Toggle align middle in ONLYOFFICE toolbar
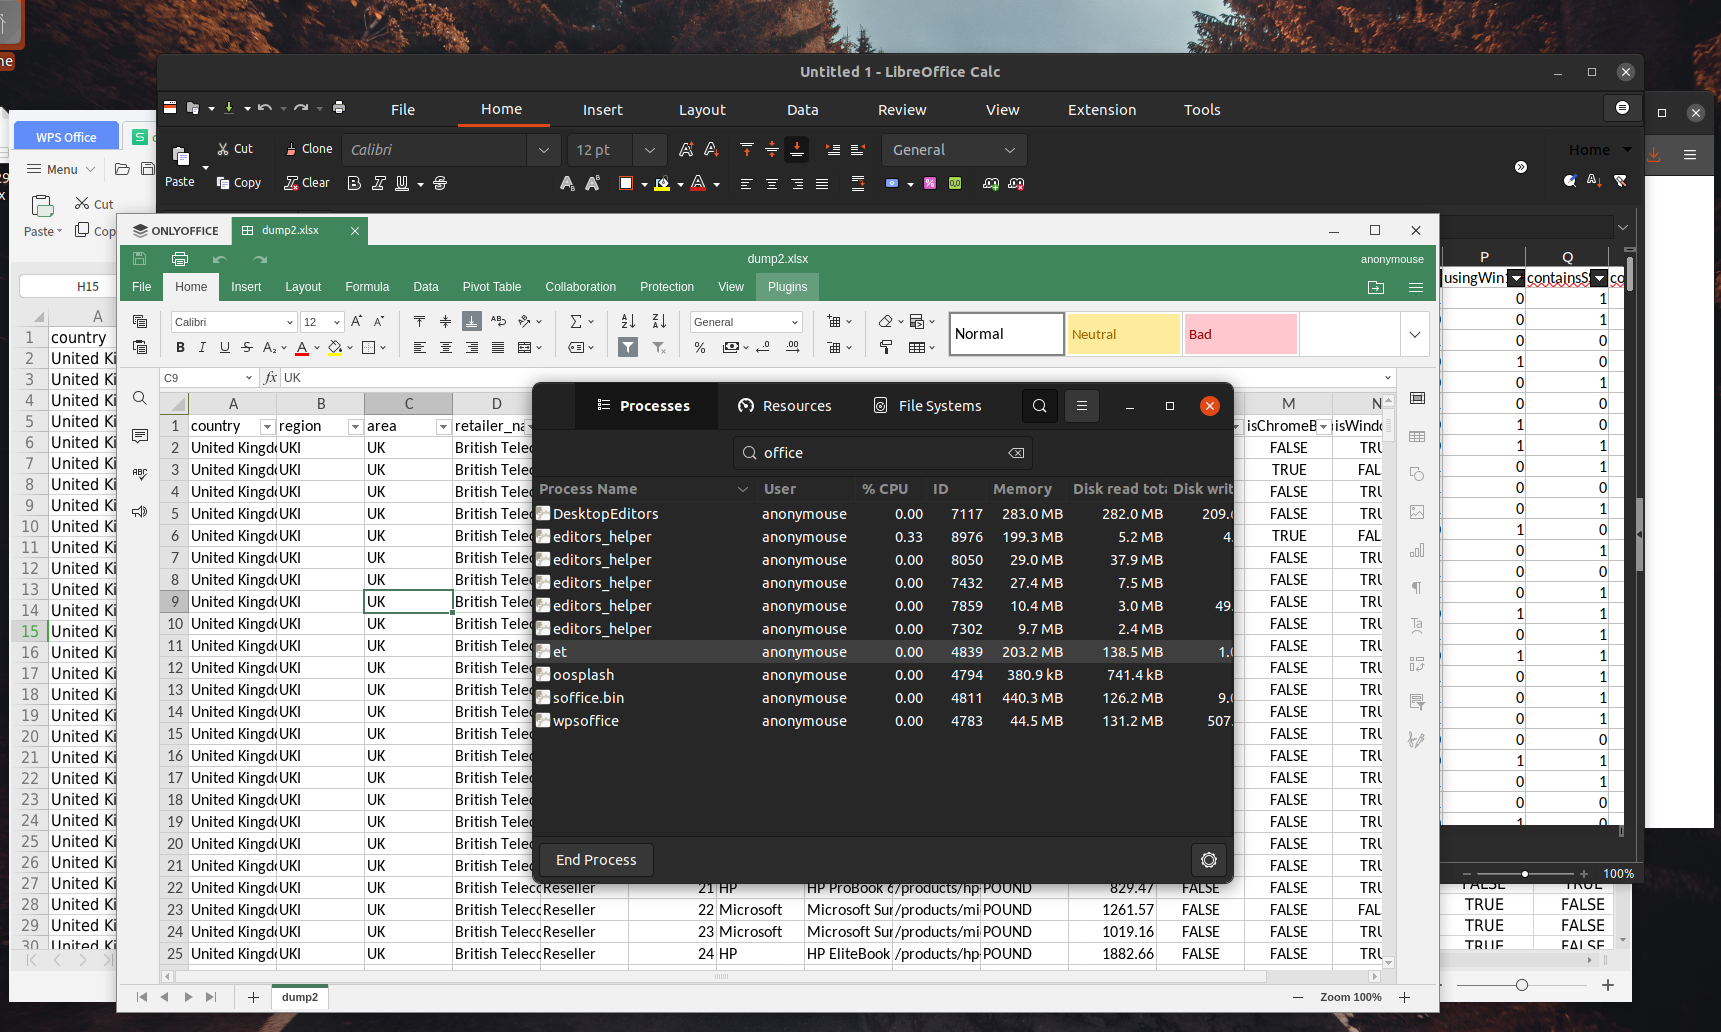Screen dimensions: 1721x1032 coord(446,321)
